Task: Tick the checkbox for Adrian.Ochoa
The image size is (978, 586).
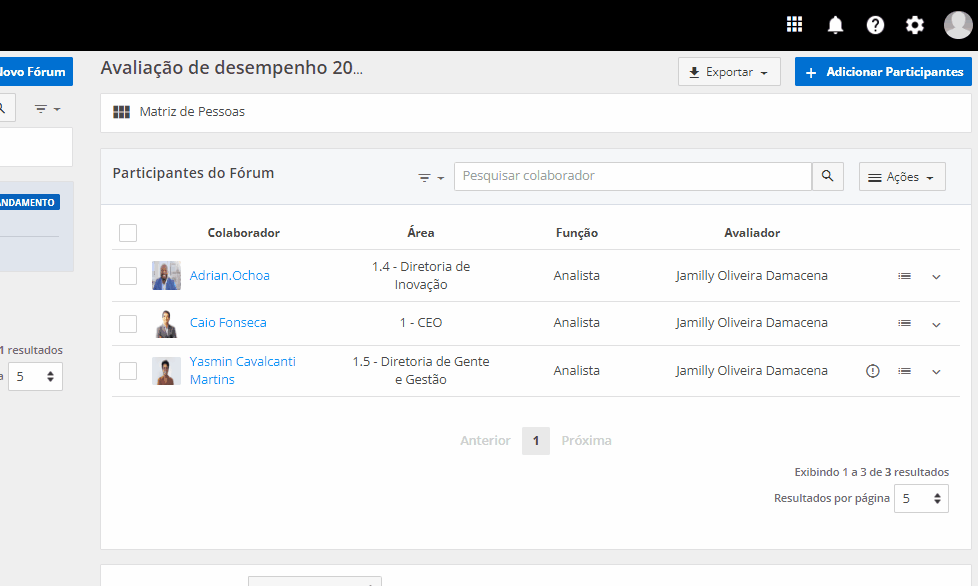Action: [128, 276]
